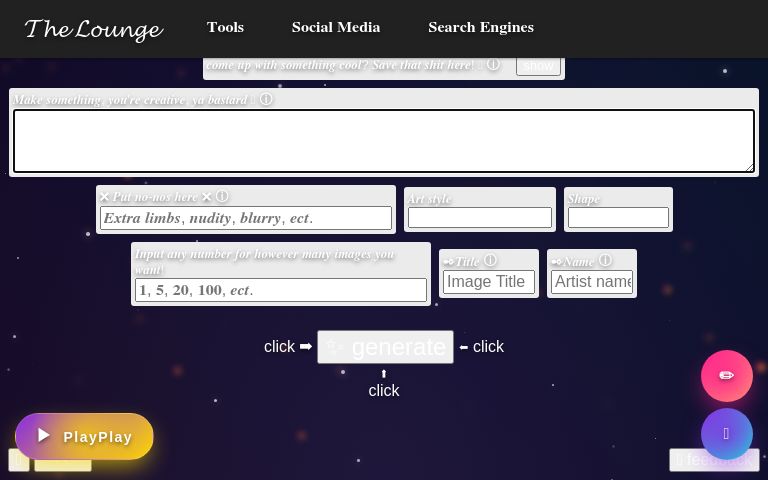Go to The Lounge home logo
Image resolution: width=768 pixels, height=480 pixels.
93,29
